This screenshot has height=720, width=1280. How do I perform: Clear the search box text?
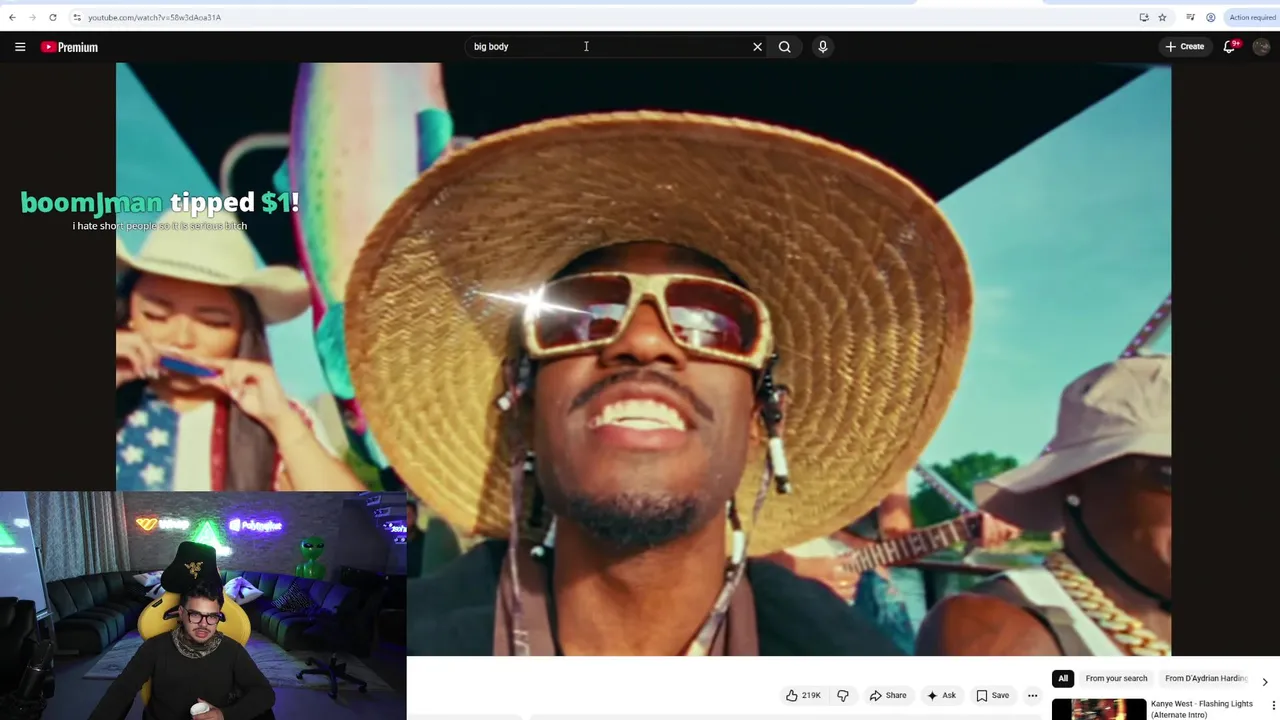pyautogui.click(x=757, y=47)
